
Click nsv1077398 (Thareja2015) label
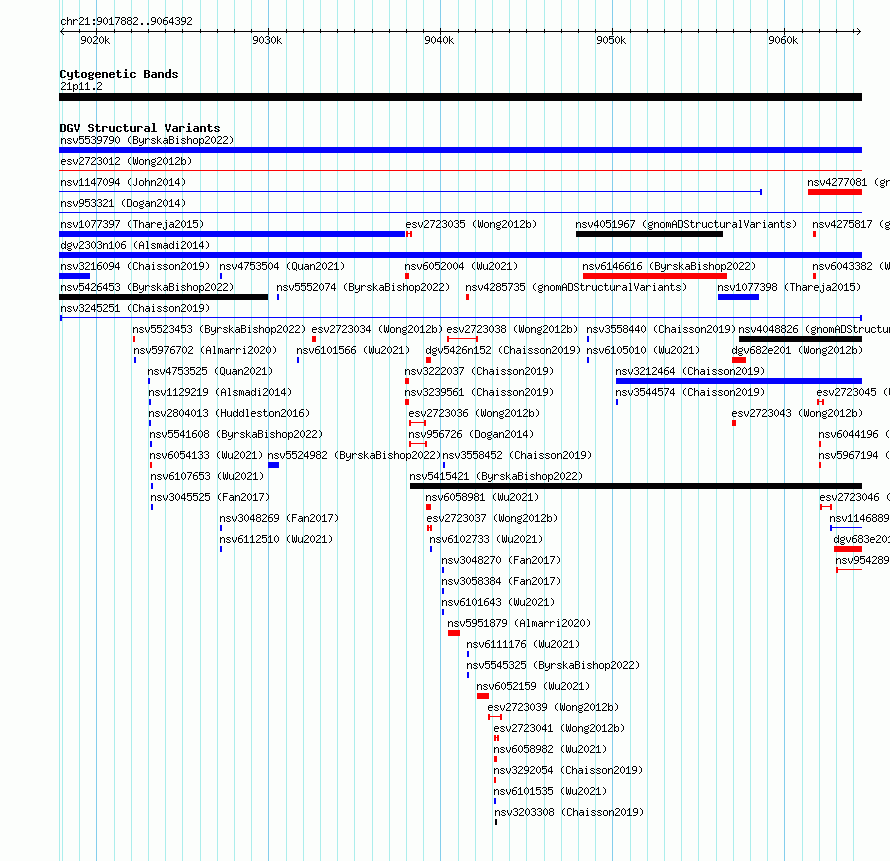(x=789, y=287)
